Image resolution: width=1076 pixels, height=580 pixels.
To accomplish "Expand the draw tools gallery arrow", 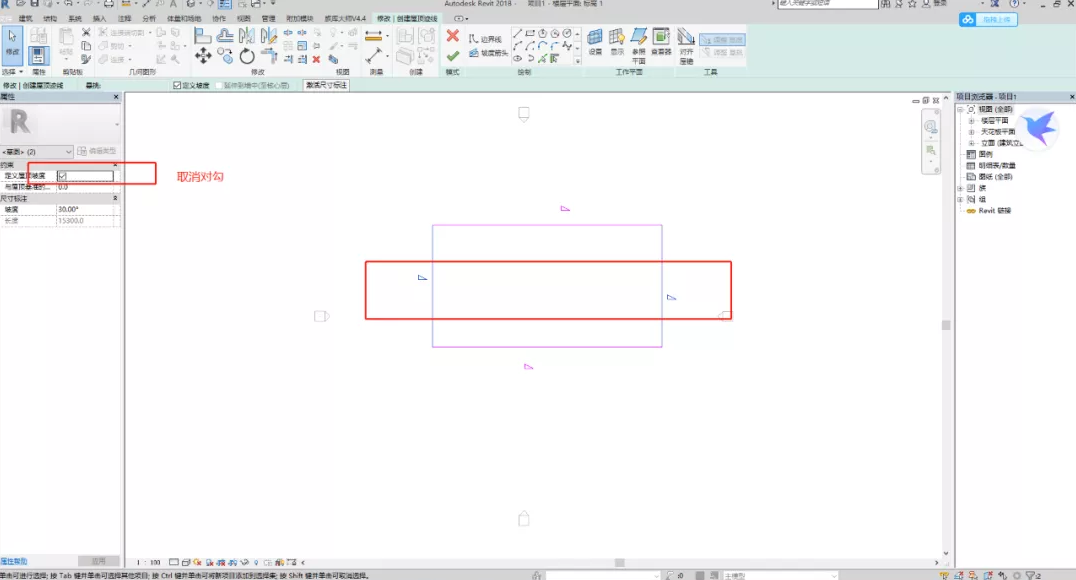I will [578, 60].
